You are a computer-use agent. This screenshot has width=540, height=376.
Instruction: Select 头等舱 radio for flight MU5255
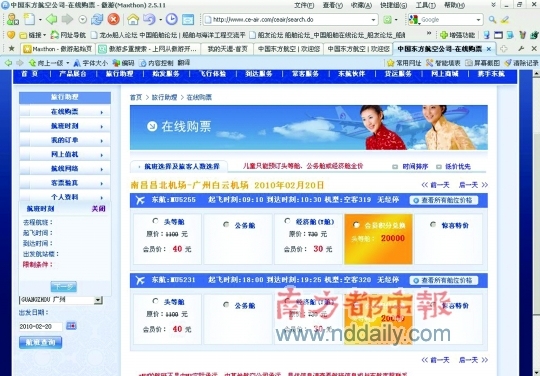pos(155,221)
